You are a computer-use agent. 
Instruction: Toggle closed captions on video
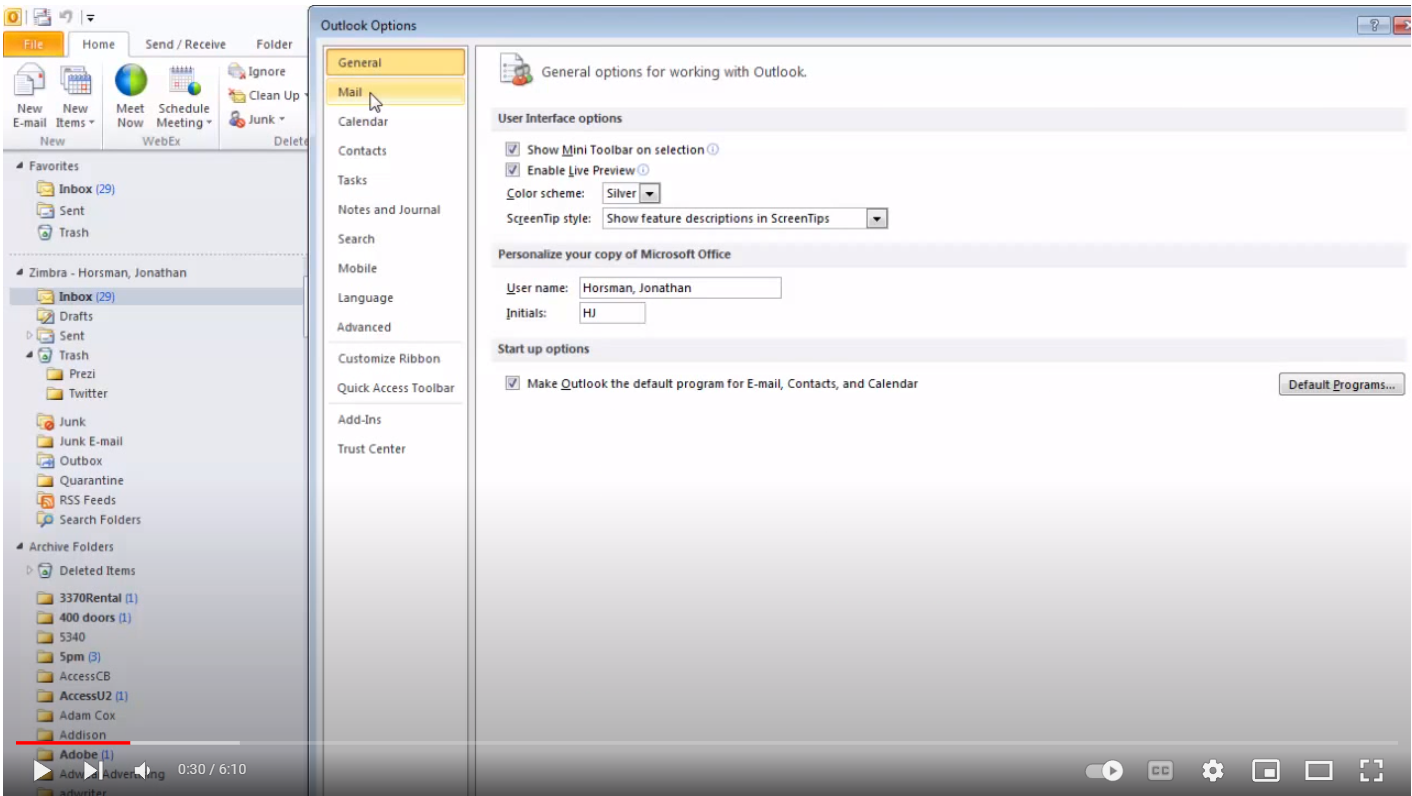[1160, 771]
